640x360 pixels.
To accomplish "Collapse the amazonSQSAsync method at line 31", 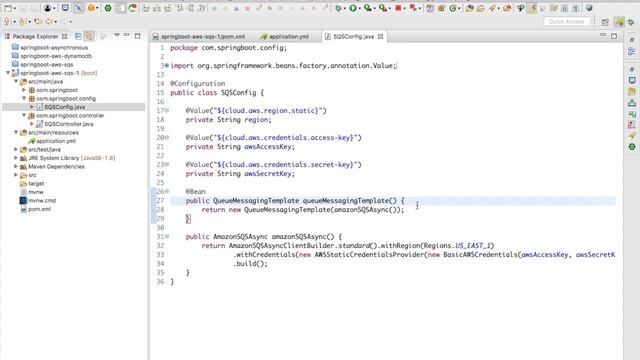I will click(x=167, y=236).
